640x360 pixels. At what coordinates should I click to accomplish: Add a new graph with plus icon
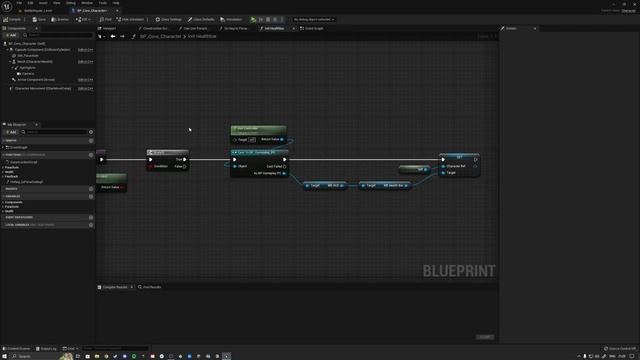pyautogui.click(x=91, y=141)
